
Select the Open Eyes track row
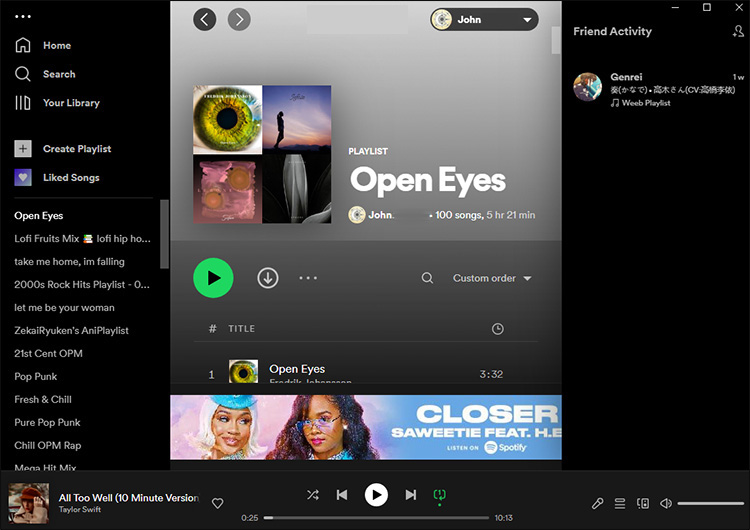[366, 371]
